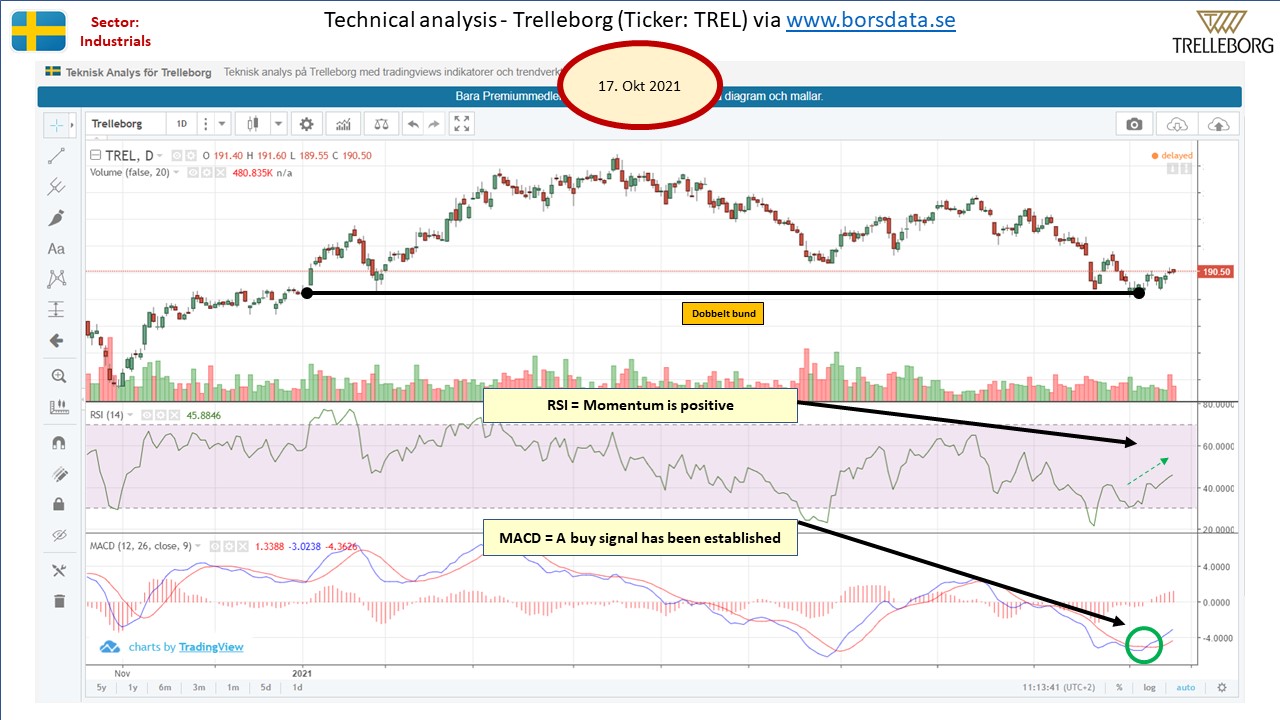Select the 1y time range
This screenshot has height=720, width=1280.
(x=134, y=688)
